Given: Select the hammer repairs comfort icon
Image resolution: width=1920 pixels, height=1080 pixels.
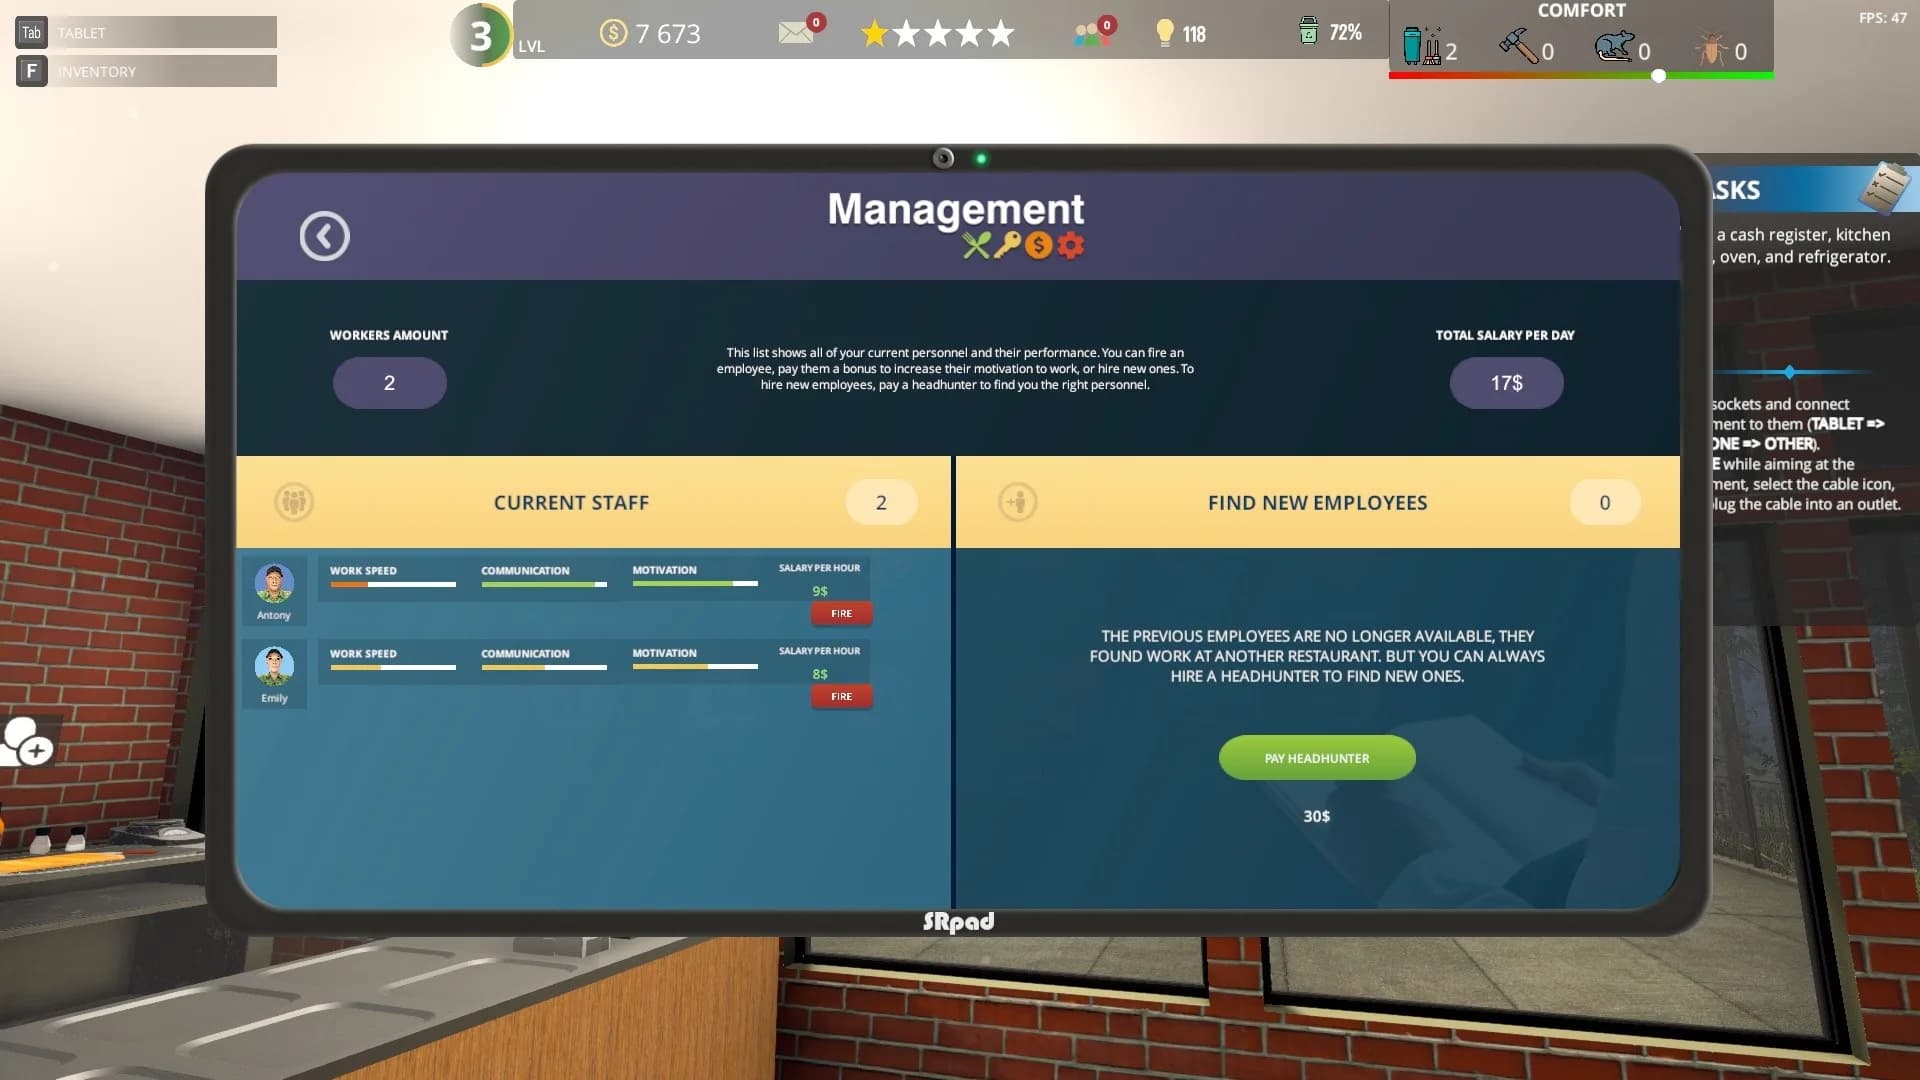Looking at the screenshot, I should click(x=1518, y=46).
